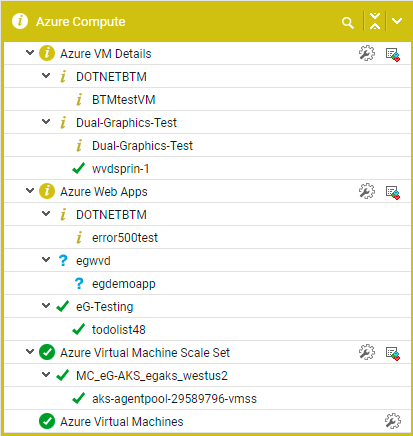
Task: Click info state icon of Azure VM Details
Action: point(47,53)
